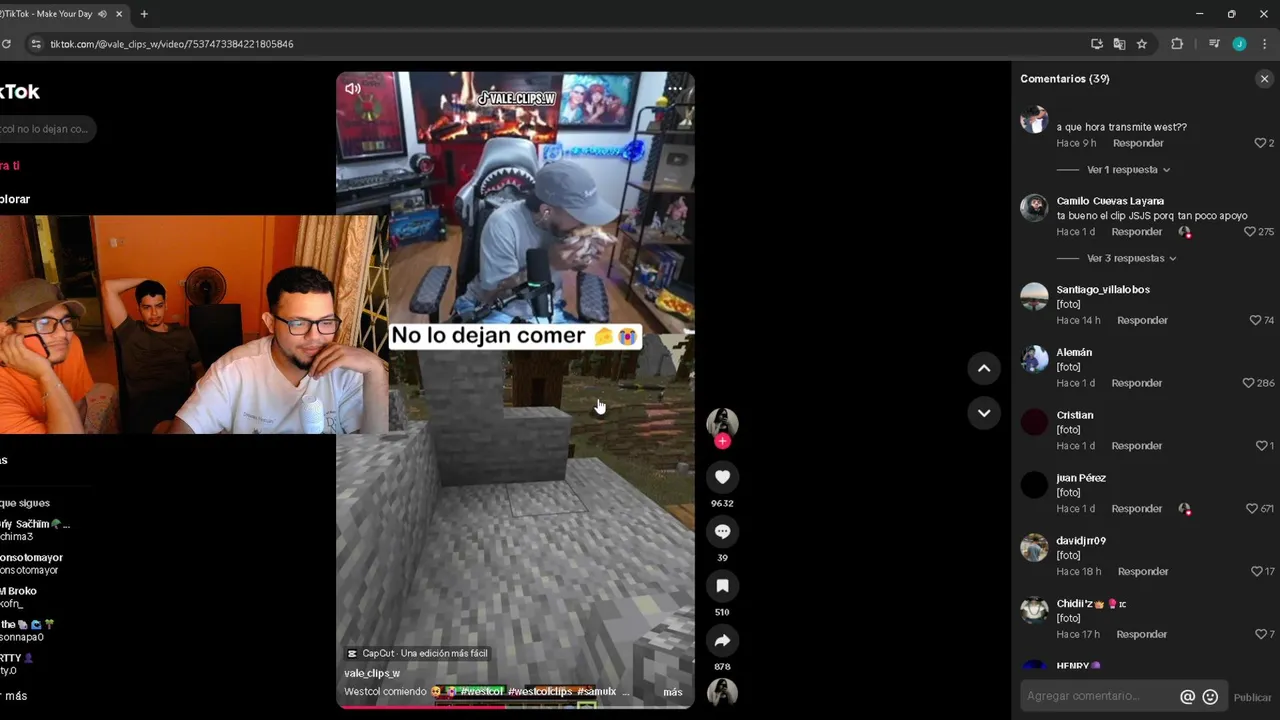Focus the 'Agregar comentario...' field

coord(1100,696)
